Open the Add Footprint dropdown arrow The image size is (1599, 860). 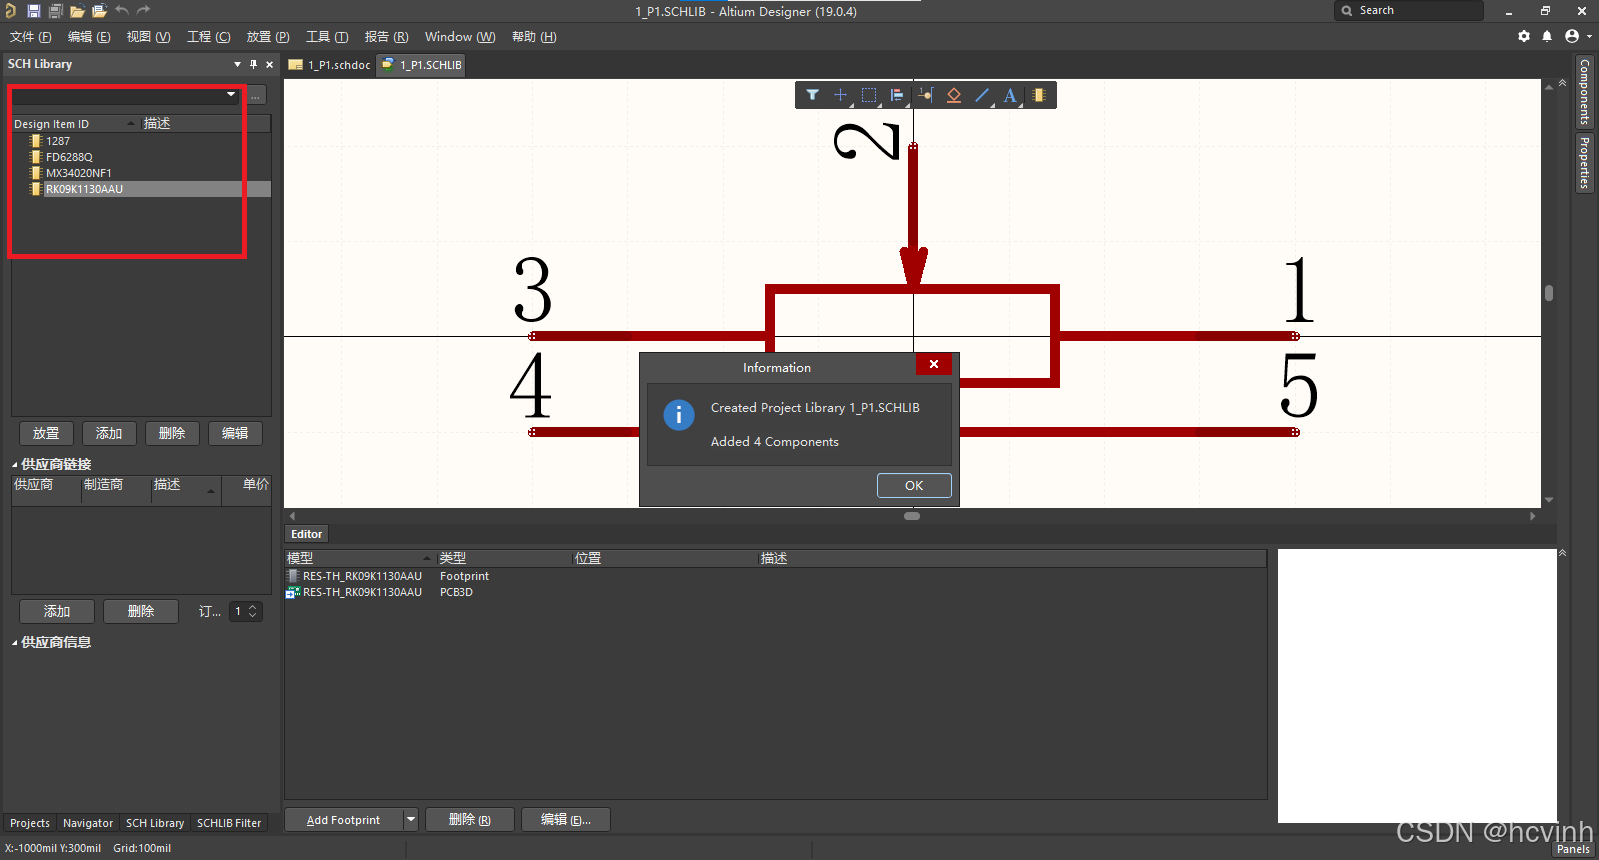click(410, 820)
